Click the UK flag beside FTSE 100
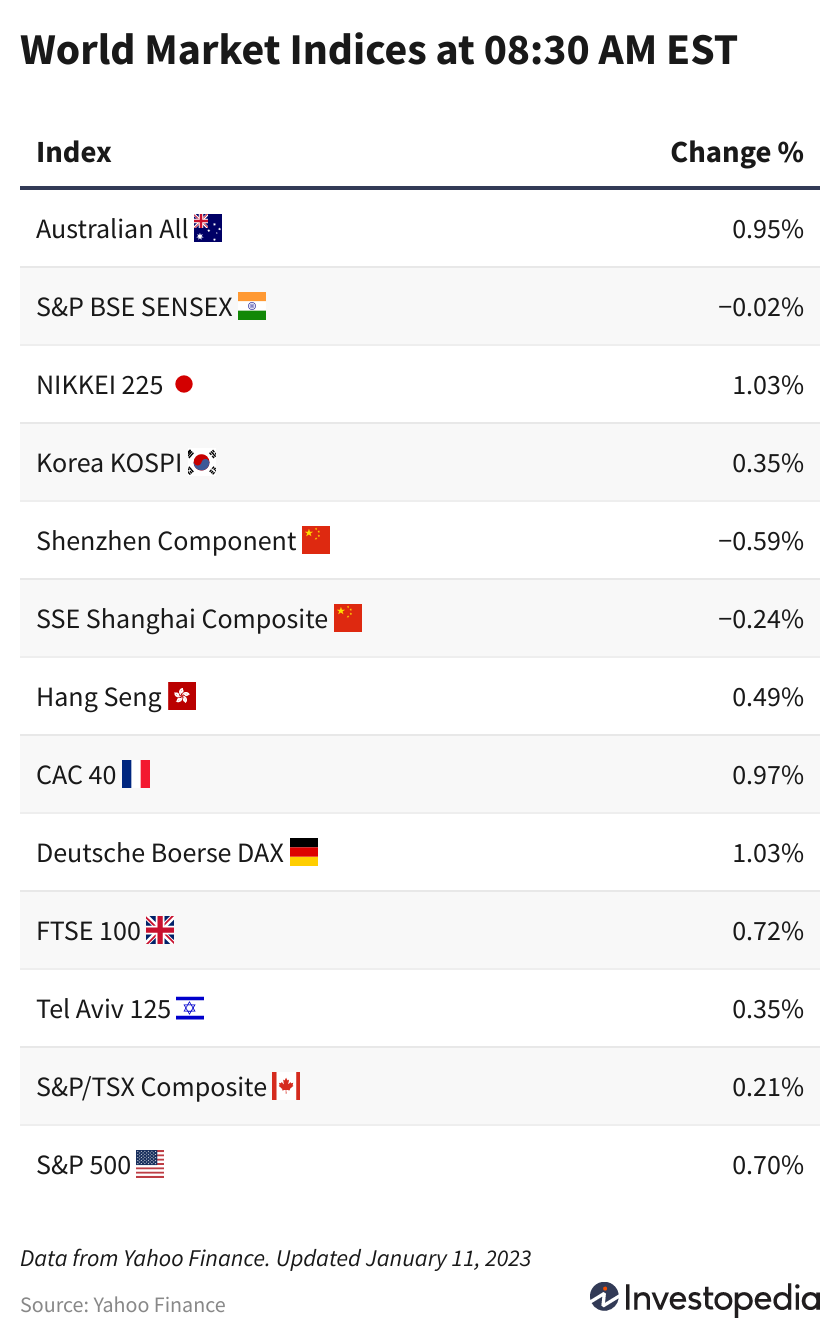Image resolution: width=840 pixels, height=1344 pixels. (x=160, y=930)
